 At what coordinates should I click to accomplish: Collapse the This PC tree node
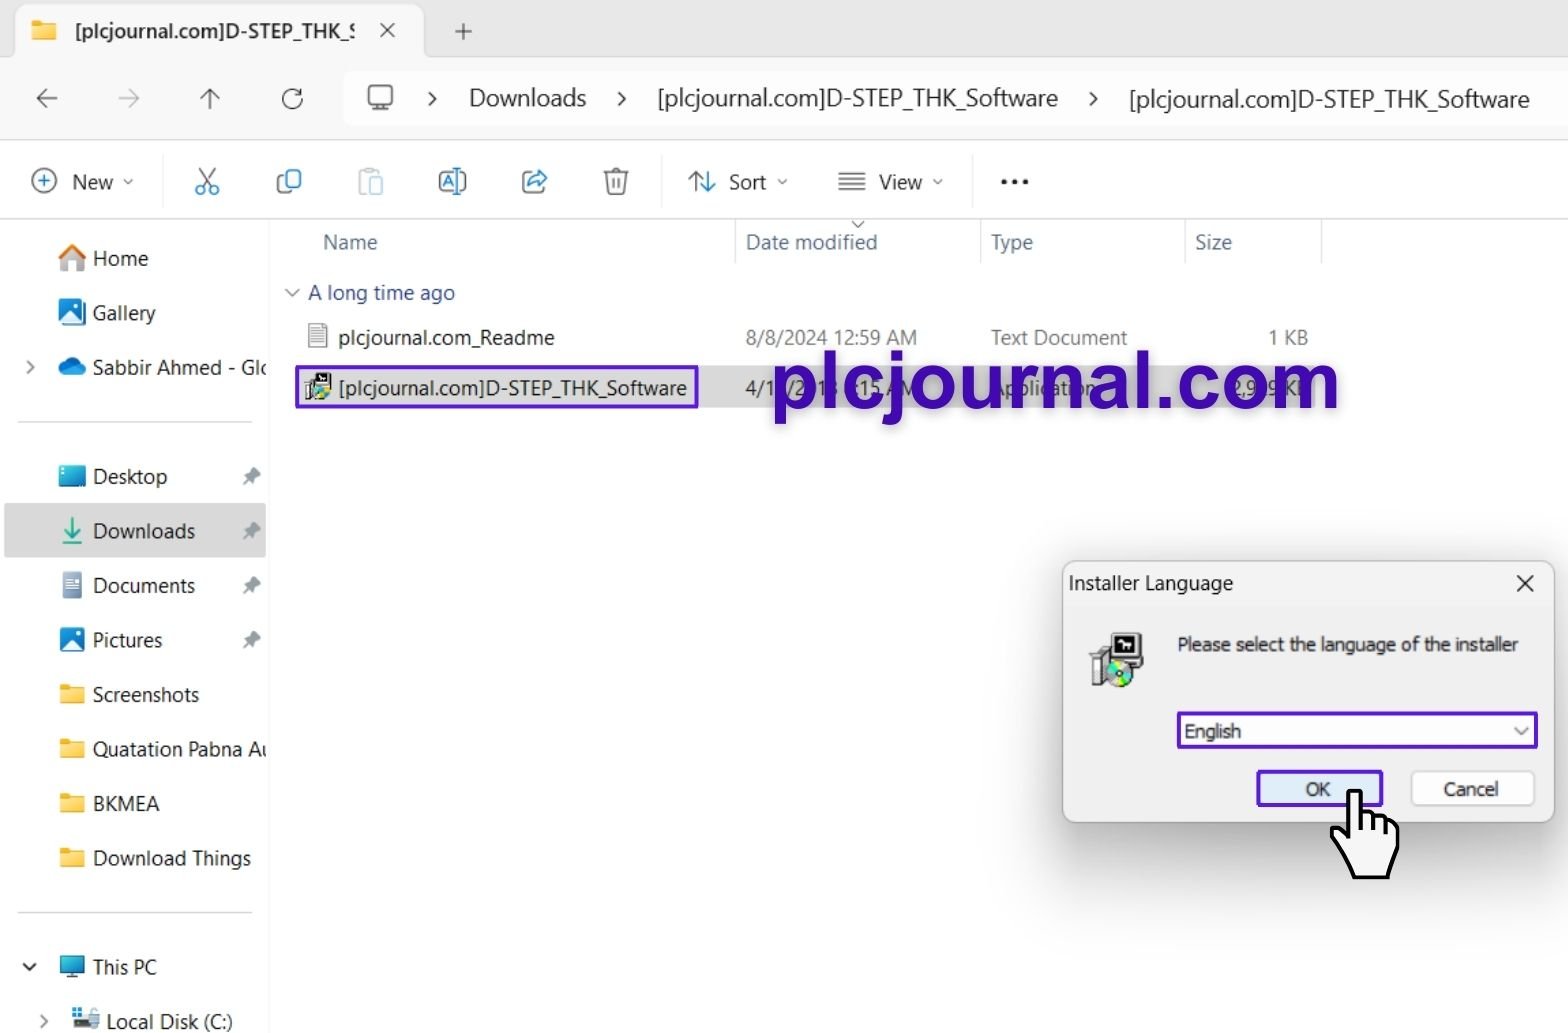[x=30, y=967]
